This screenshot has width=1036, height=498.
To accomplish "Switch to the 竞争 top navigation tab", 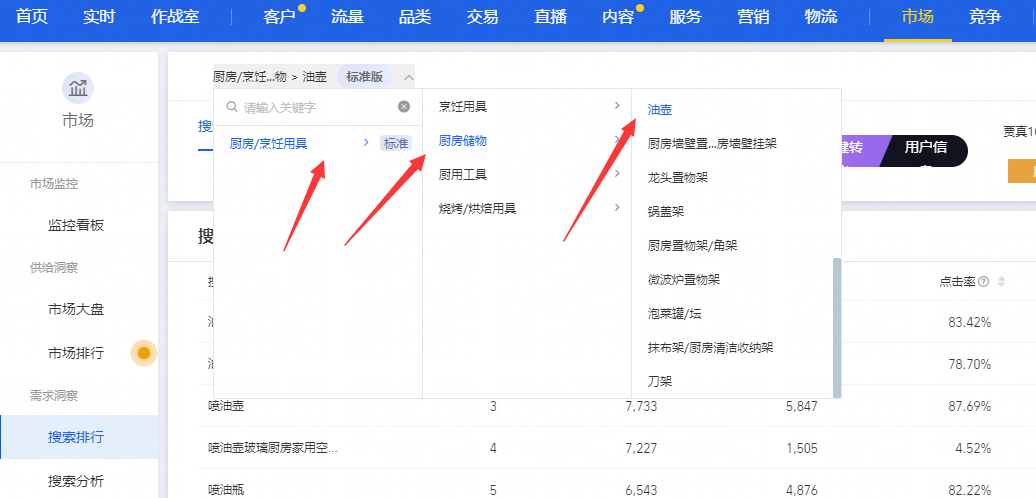I will pyautogui.click(x=984, y=17).
